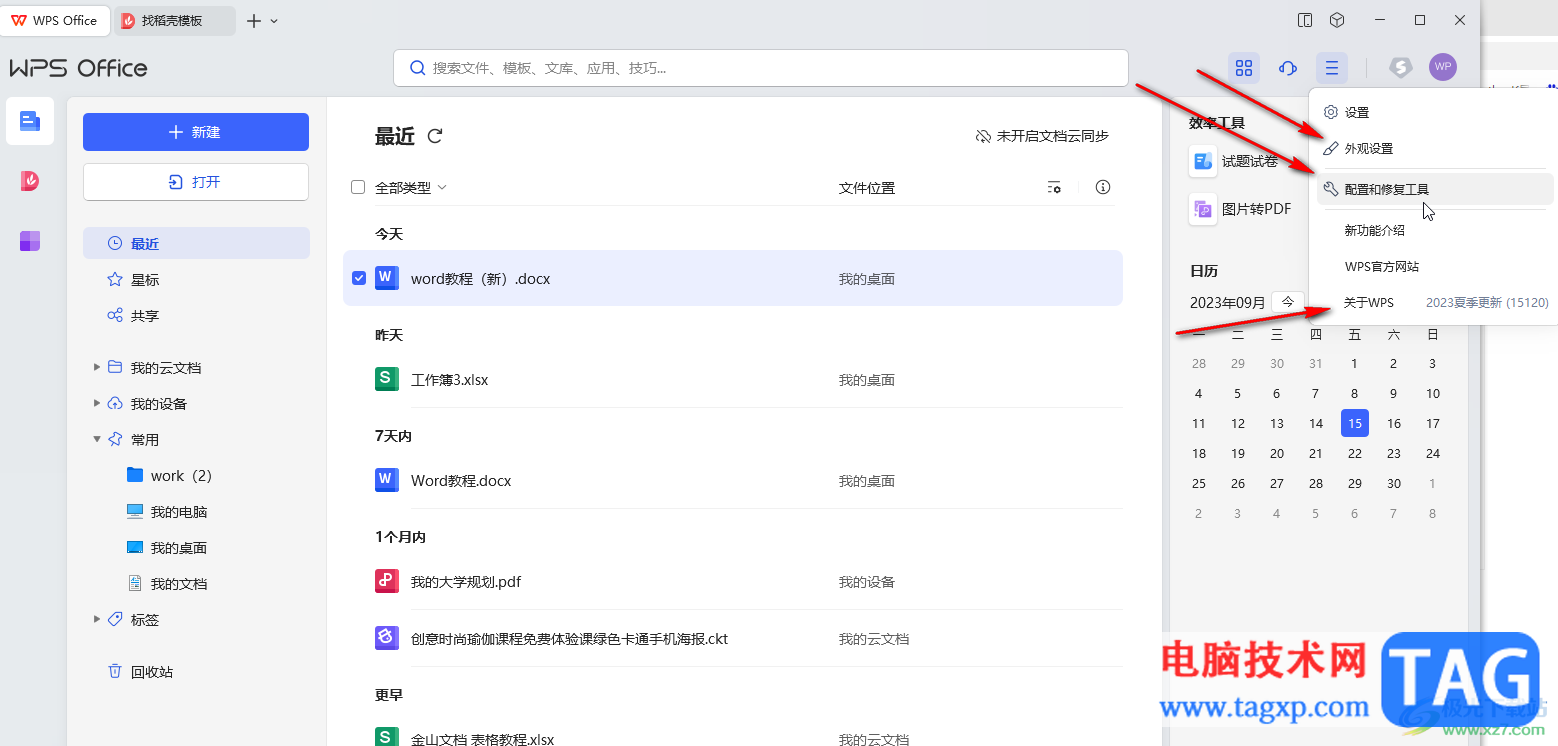The height and width of the screenshot is (746, 1558).
Task: Open list display settings icon
Action: [x=1054, y=187]
